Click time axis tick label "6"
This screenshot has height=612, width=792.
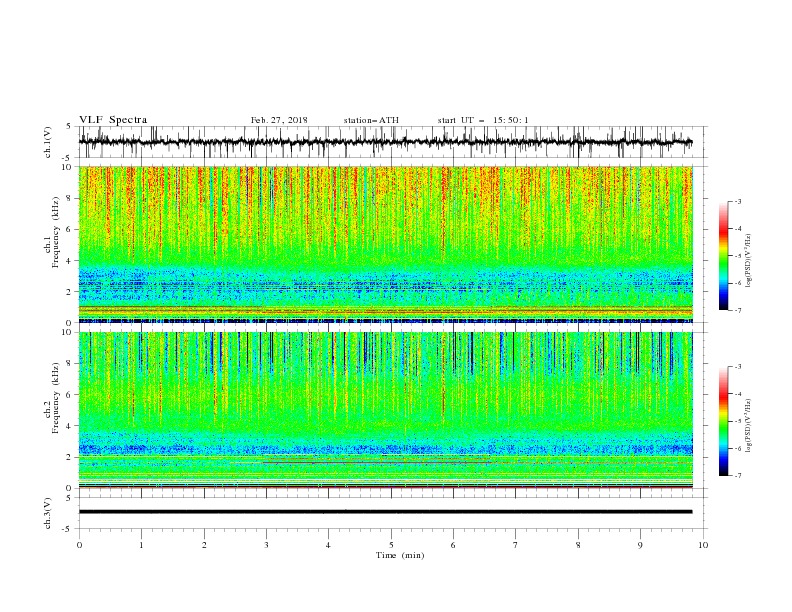coord(453,545)
